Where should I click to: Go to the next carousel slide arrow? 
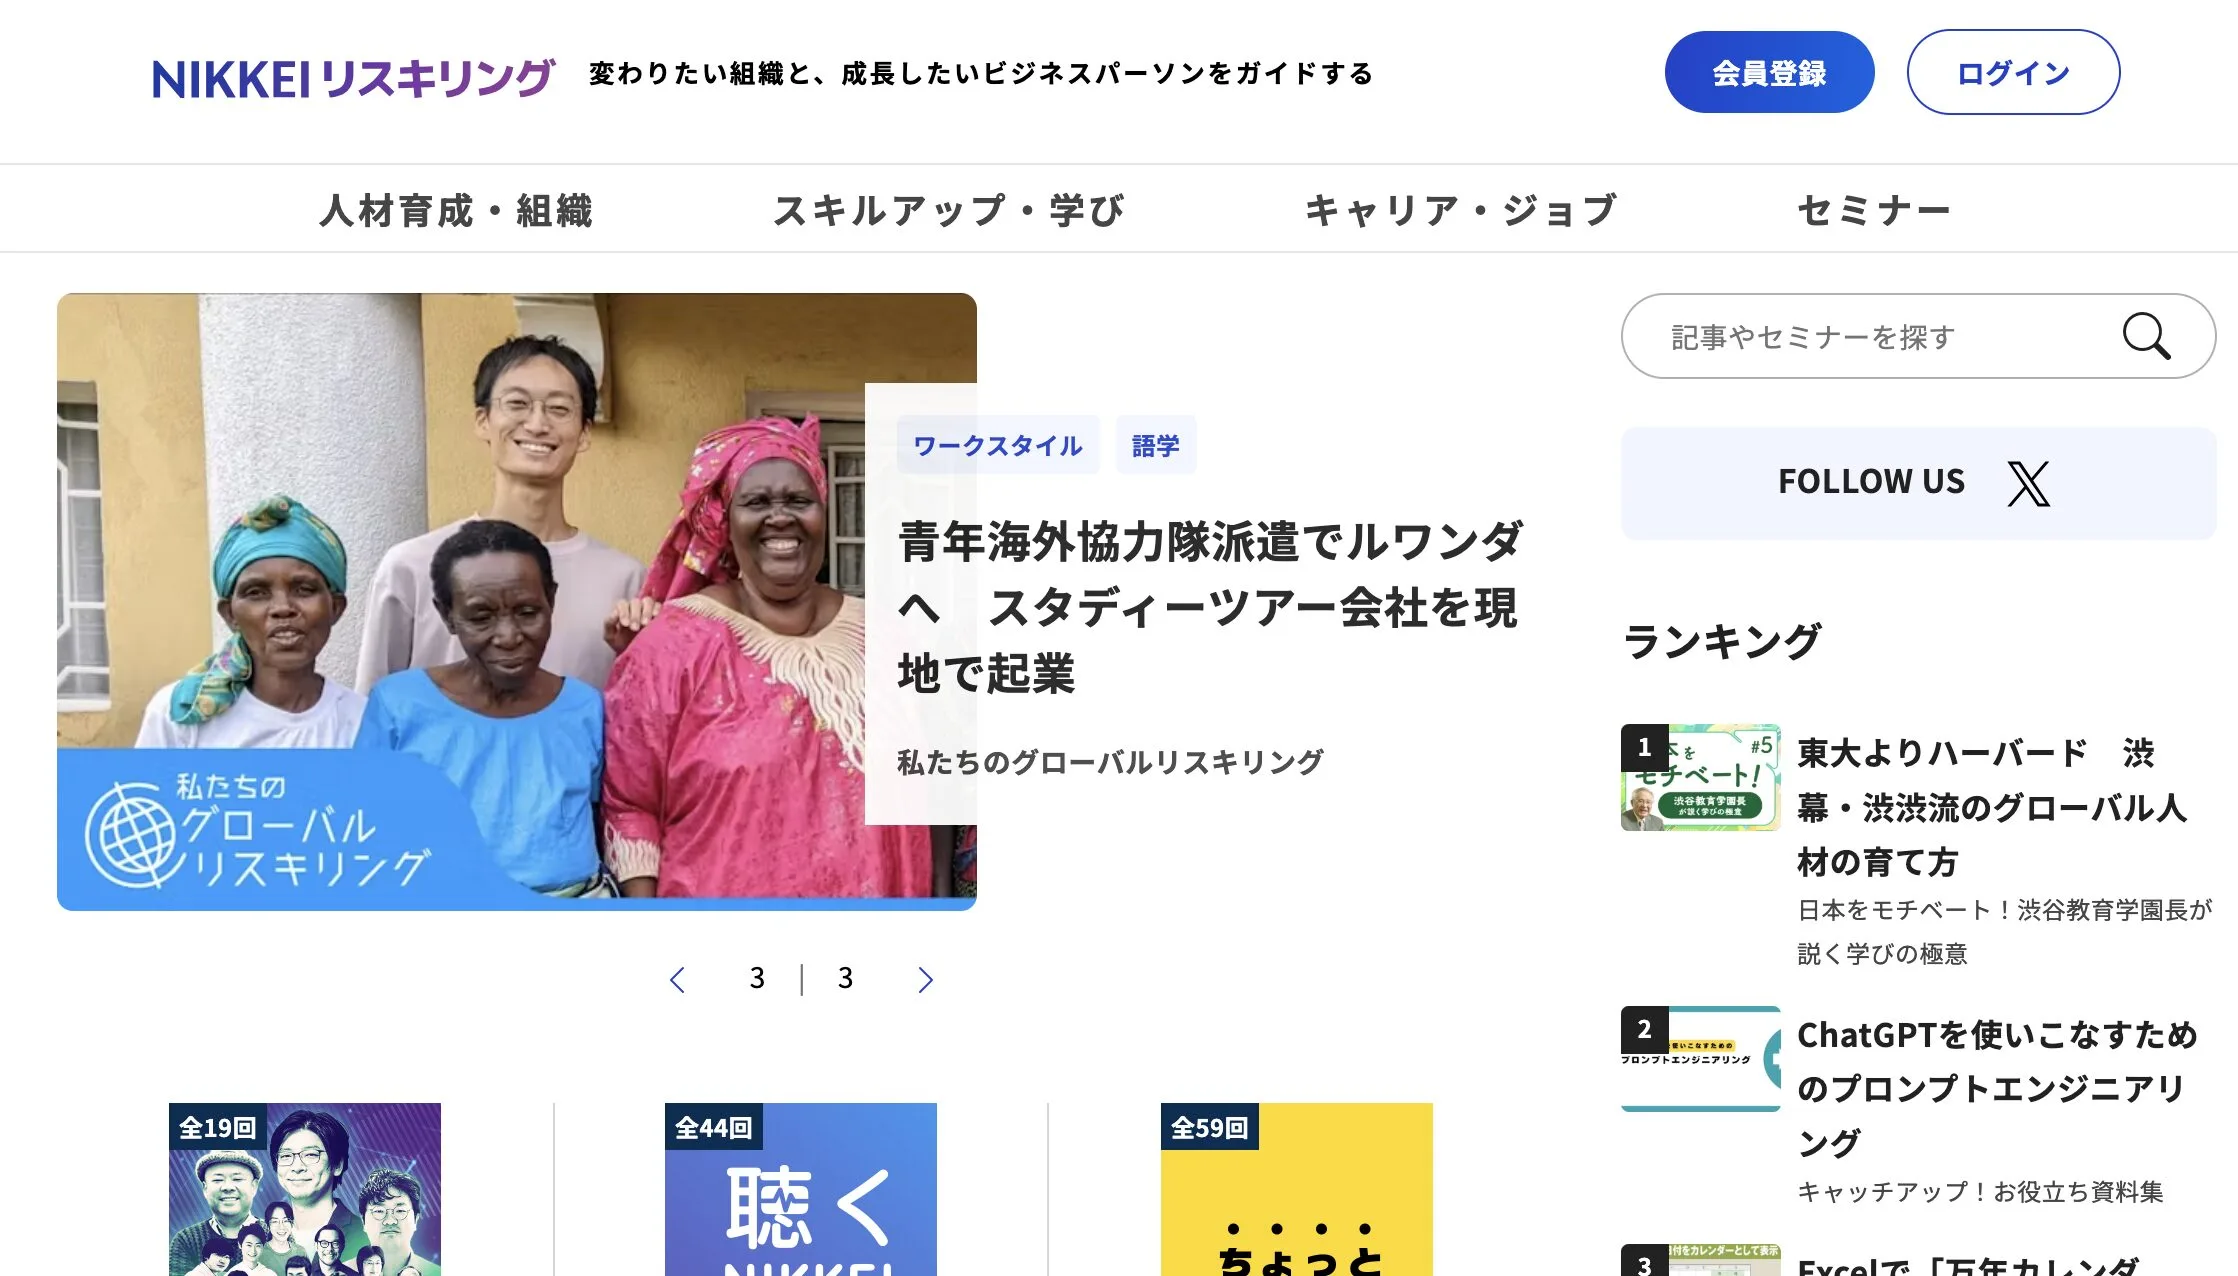point(925,980)
